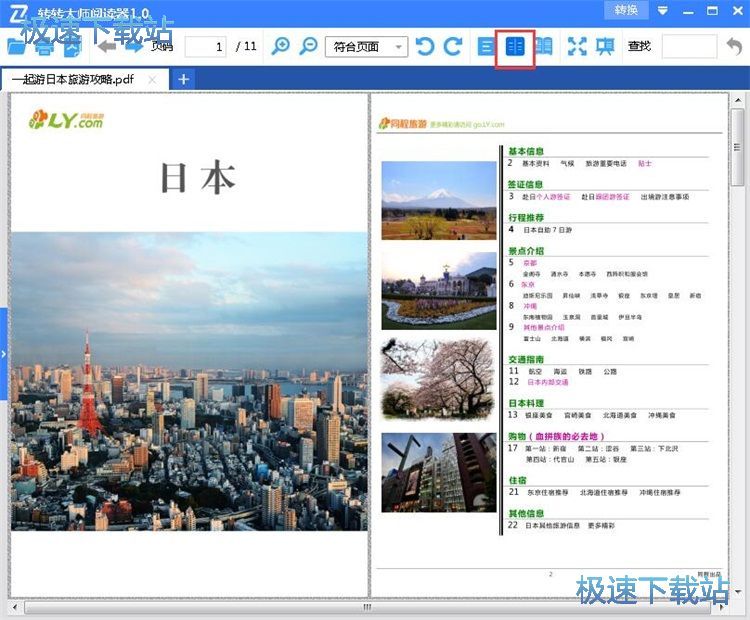Rotate page counterclockwise
This screenshot has height=620, width=750.
[425, 46]
